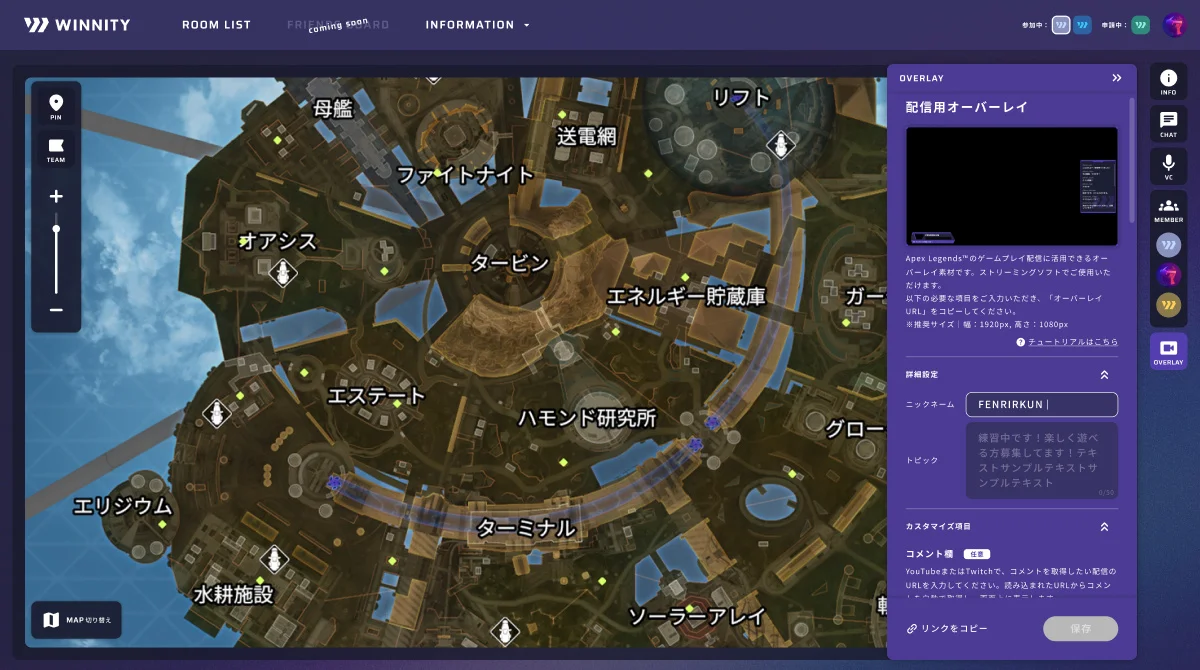Click the MAP切り替え button
The height and width of the screenshot is (670, 1200).
click(77, 620)
